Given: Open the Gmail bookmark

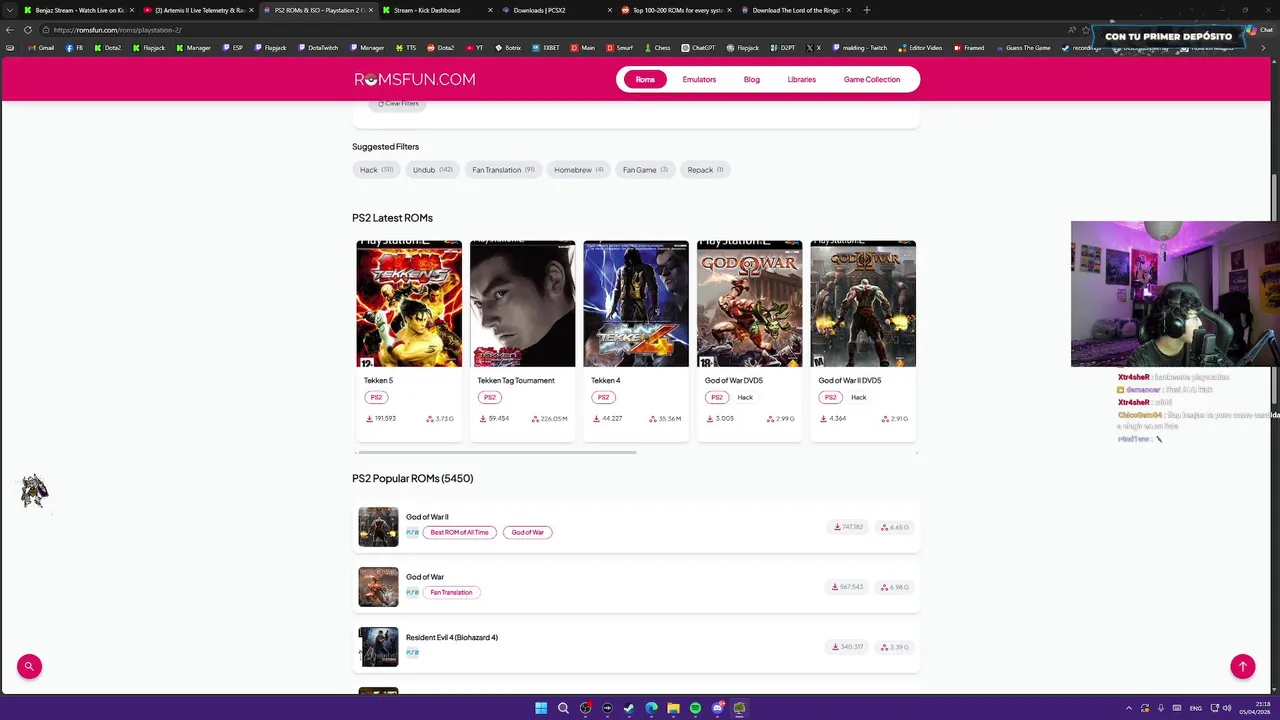Looking at the screenshot, I should 41,48.
